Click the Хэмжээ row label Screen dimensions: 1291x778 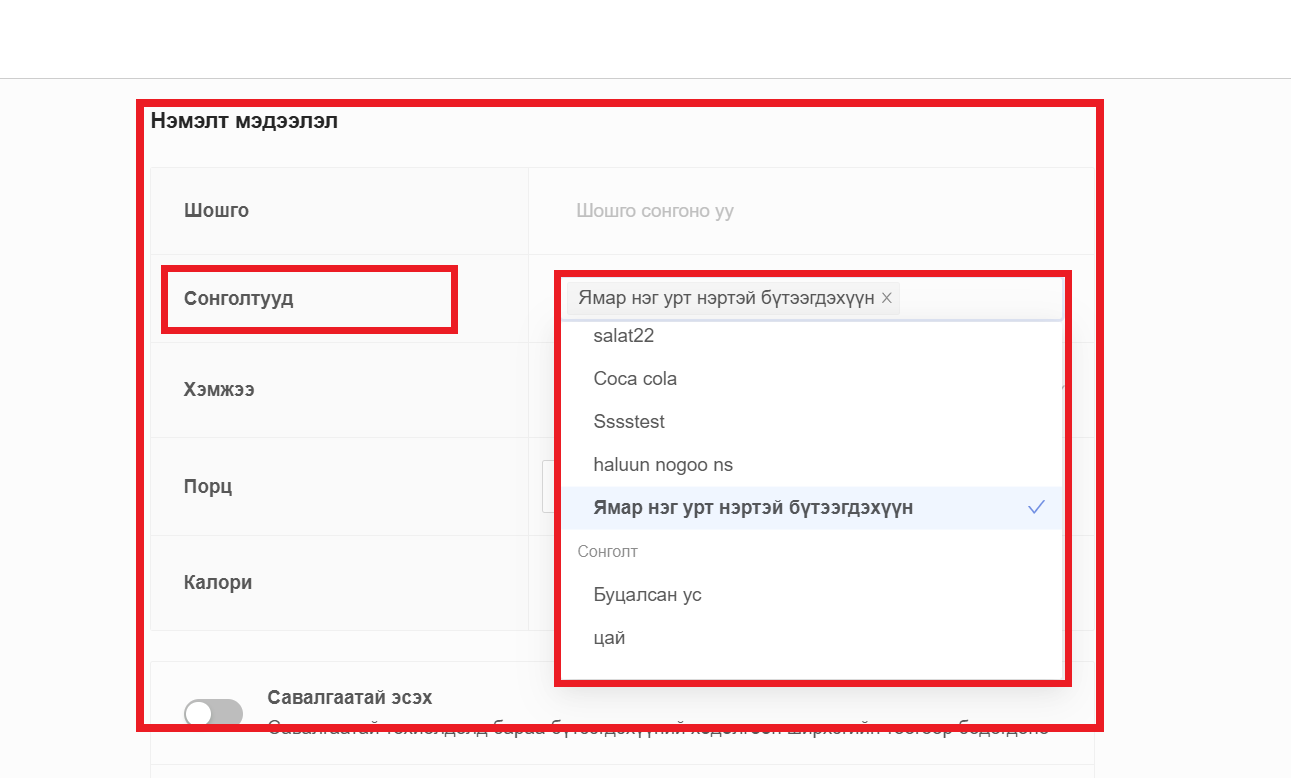coord(219,390)
